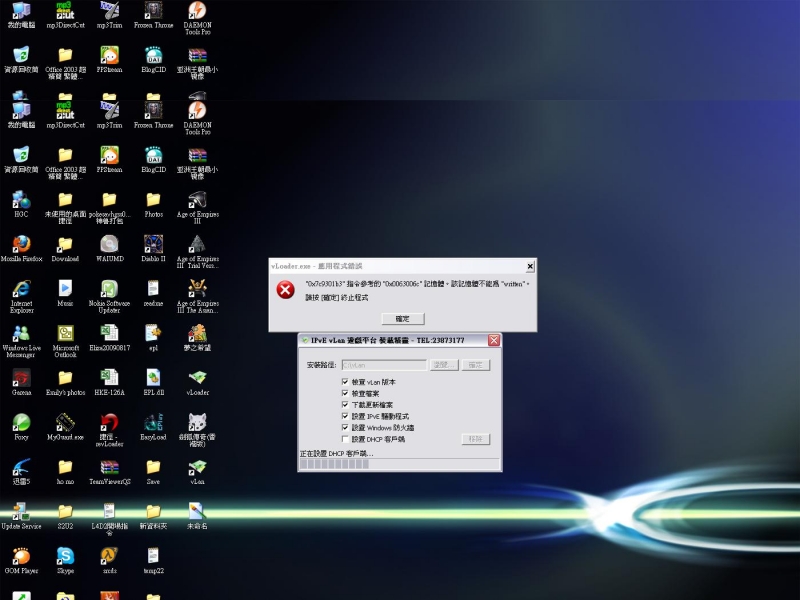Click the Diablo II game shortcut
800x600 pixels.
153,245
